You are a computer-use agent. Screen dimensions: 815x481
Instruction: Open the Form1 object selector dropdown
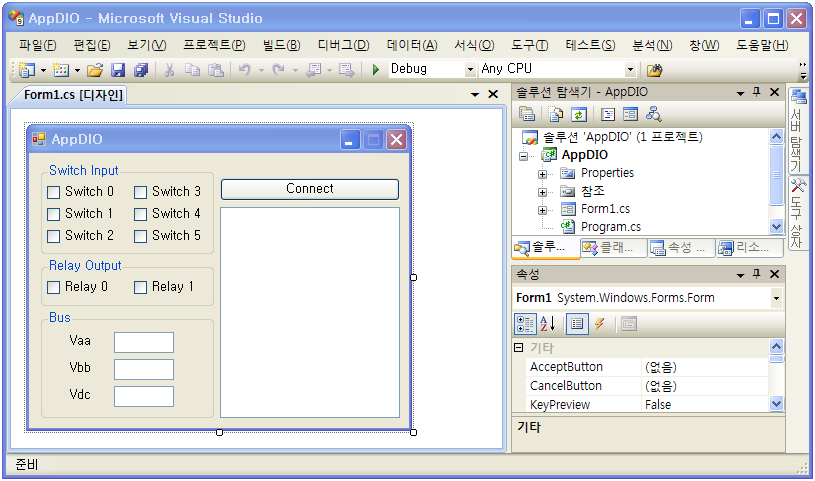(777, 298)
